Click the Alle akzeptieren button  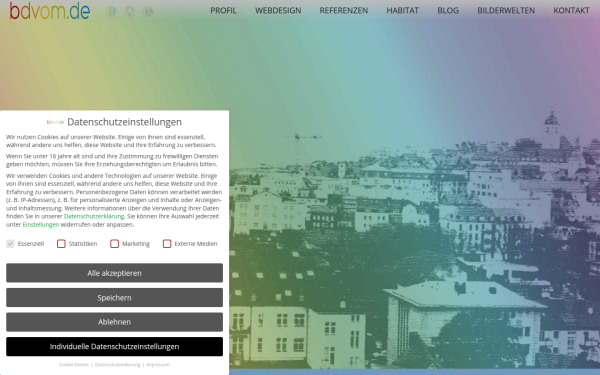[114, 273]
